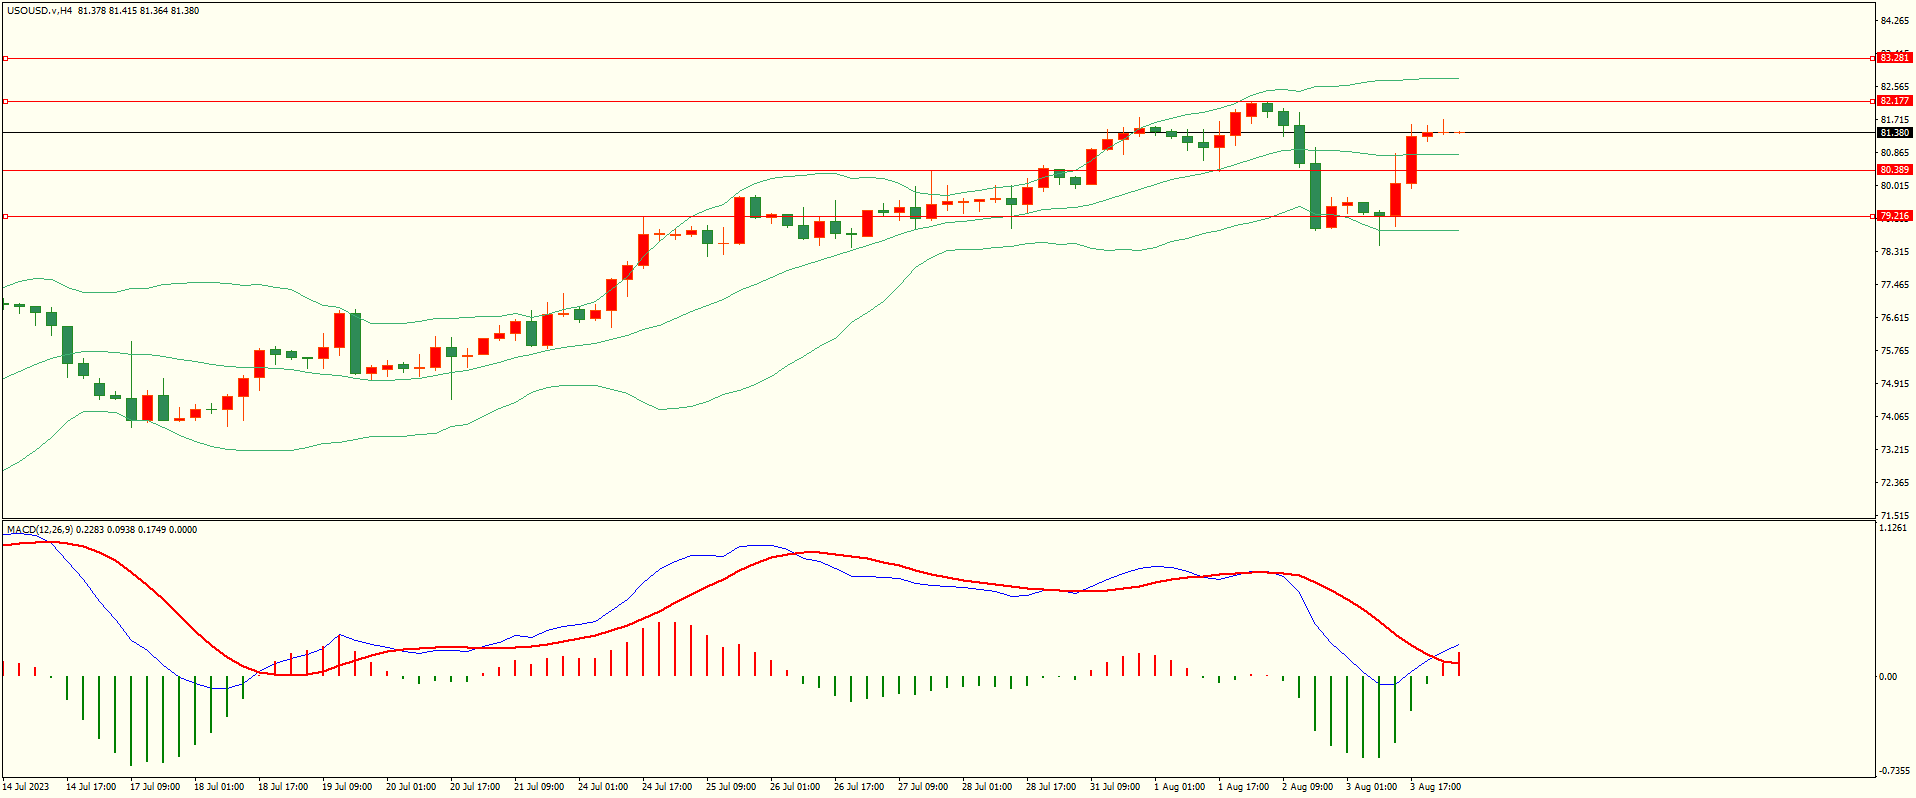Click the 79.216 support line price label
The width and height of the screenshot is (1916, 798).
(x=1894, y=216)
